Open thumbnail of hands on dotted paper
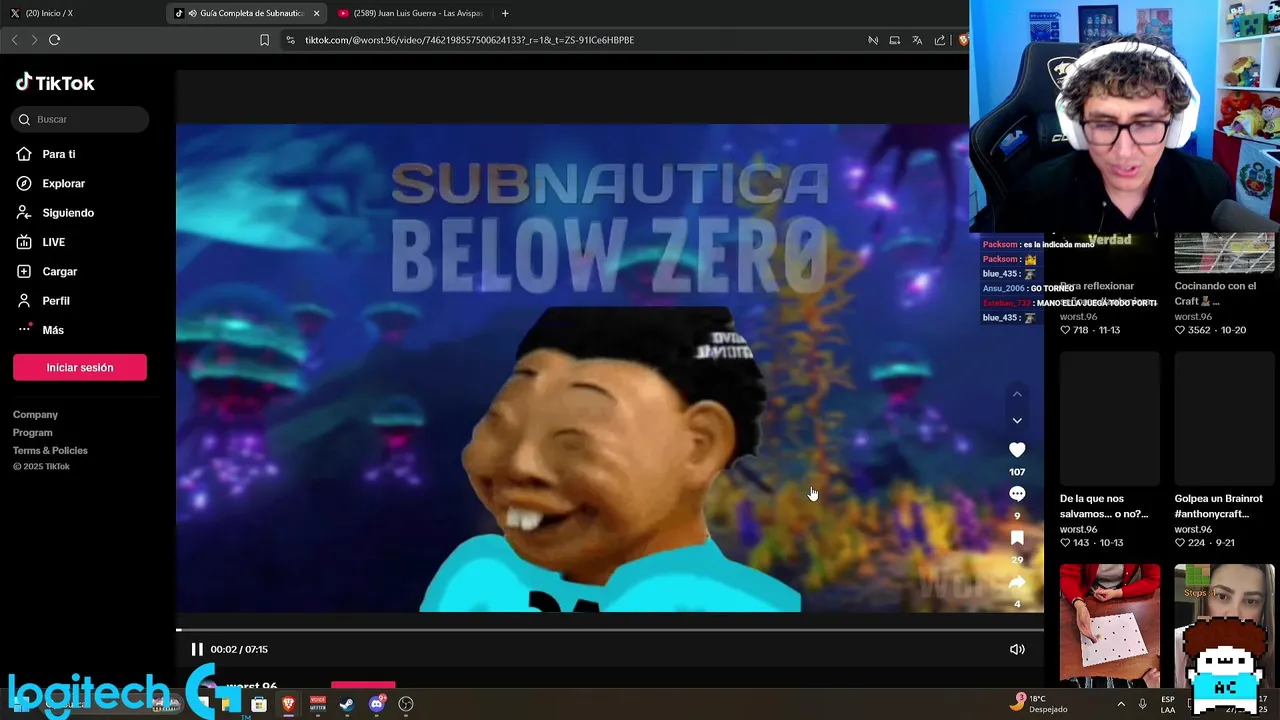The width and height of the screenshot is (1280, 720). point(1110,626)
